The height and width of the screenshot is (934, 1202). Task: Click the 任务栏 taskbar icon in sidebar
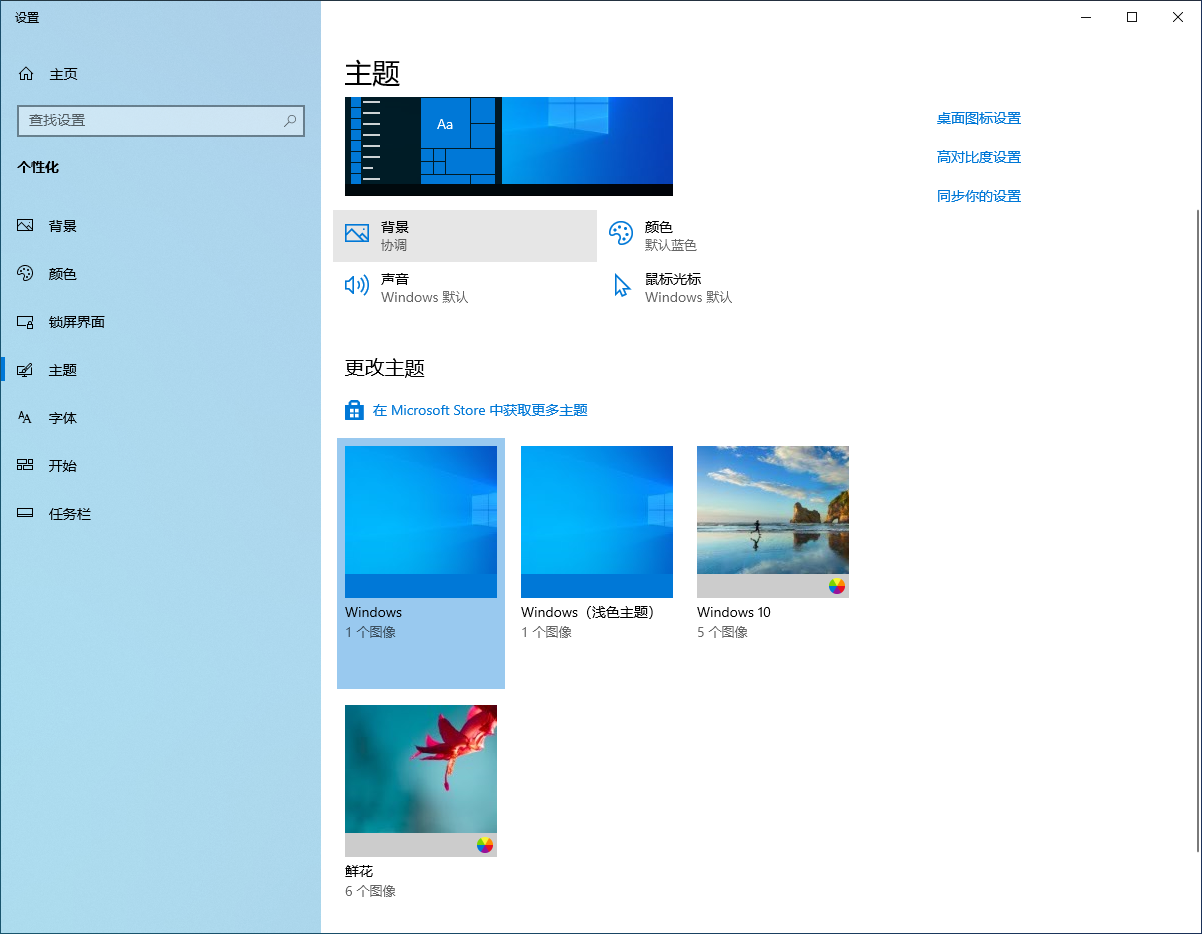click(26, 514)
